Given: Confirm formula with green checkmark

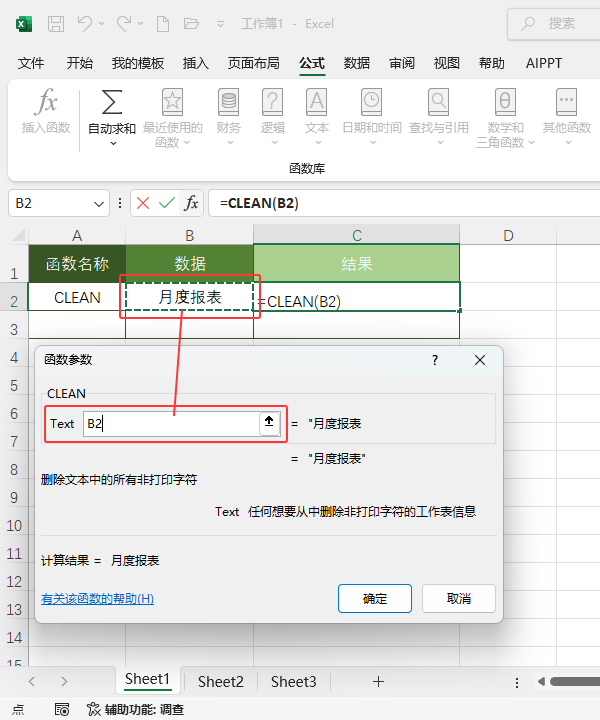Looking at the screenshot, I should click(167, 203).
